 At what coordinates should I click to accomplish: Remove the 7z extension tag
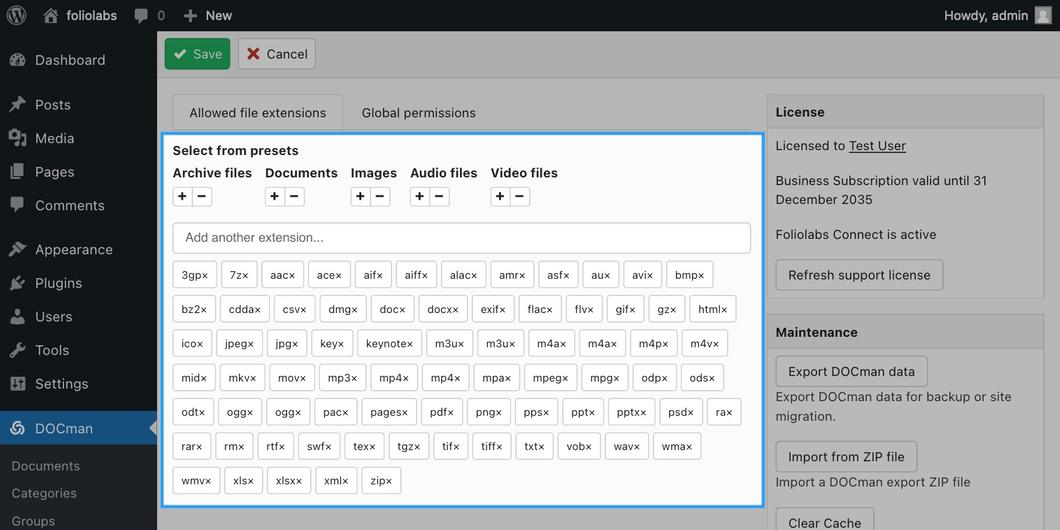[x=246, y=275]
